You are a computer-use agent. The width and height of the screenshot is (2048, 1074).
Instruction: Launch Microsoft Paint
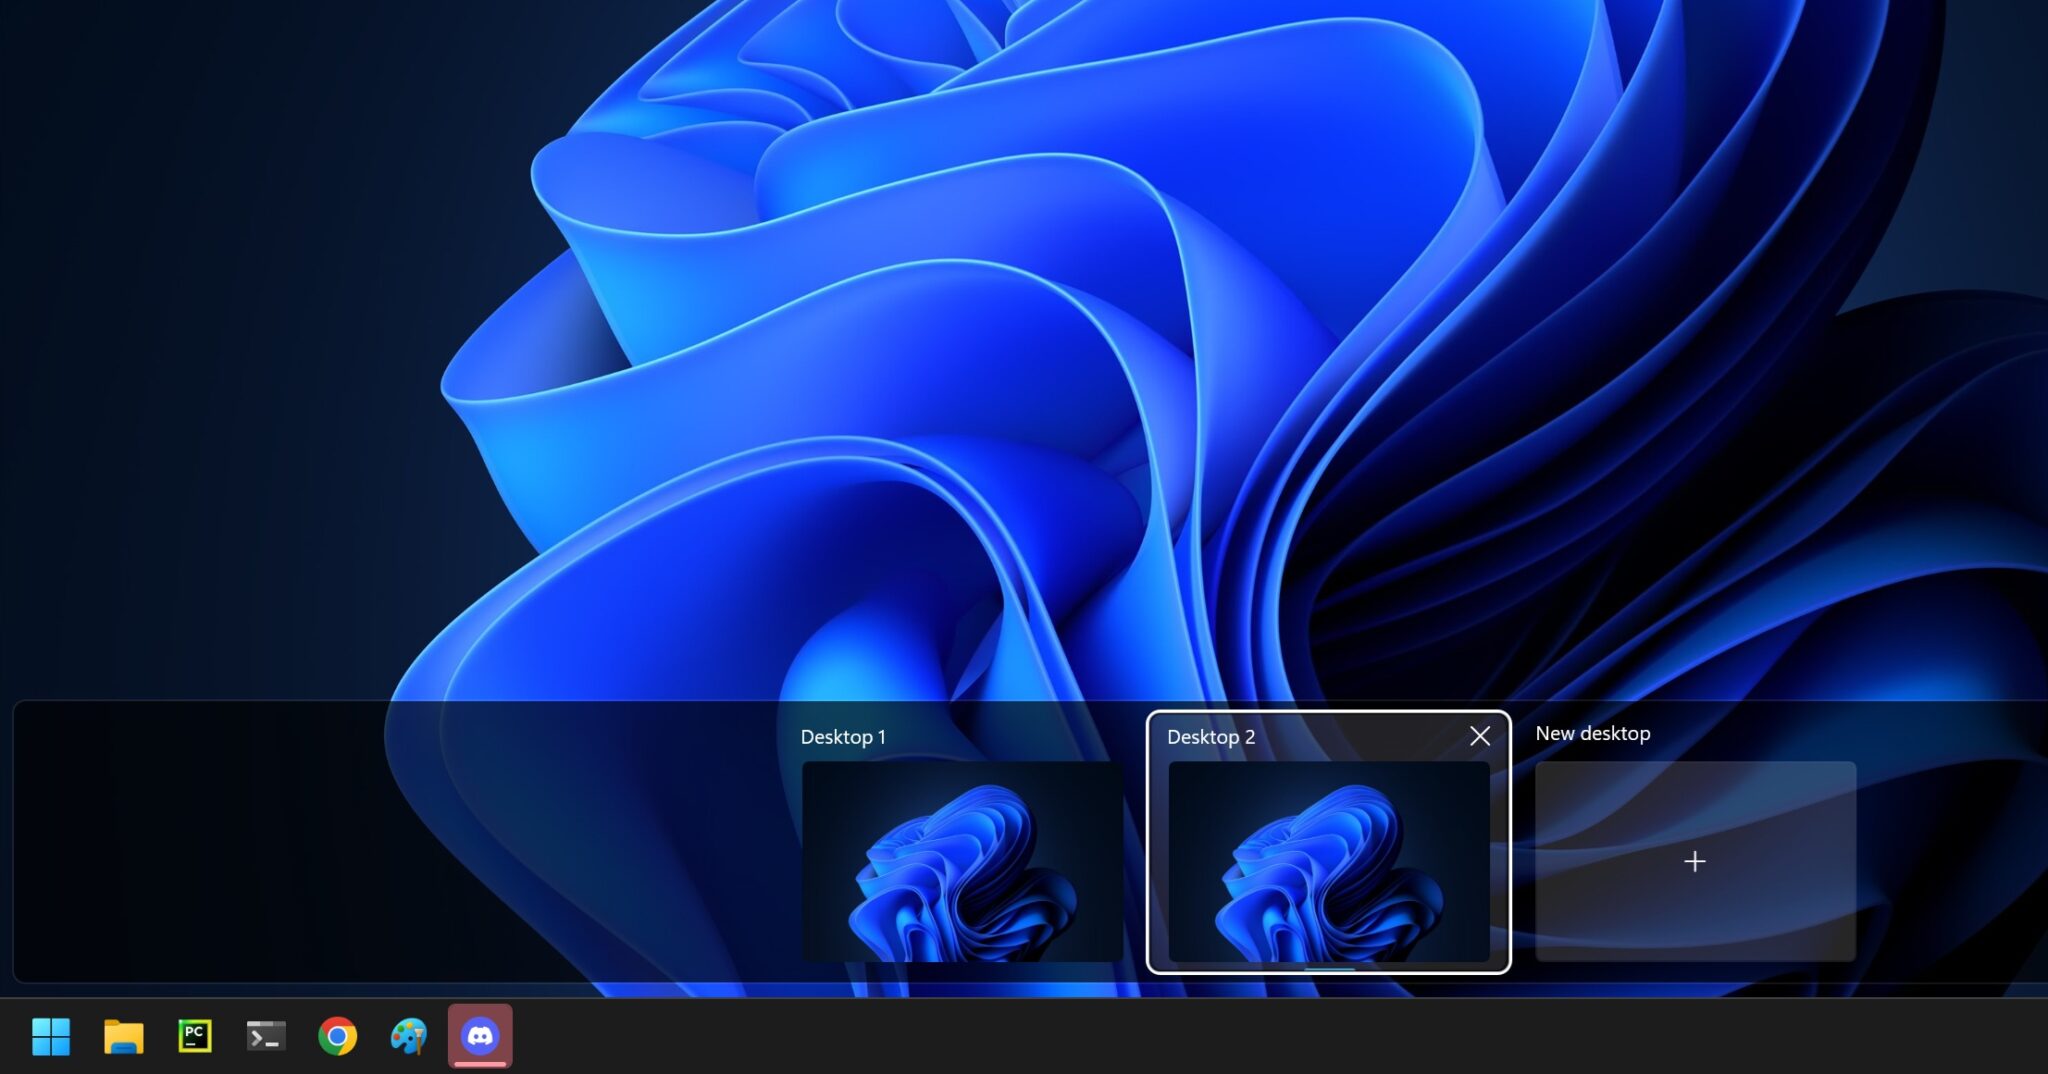409,1037
